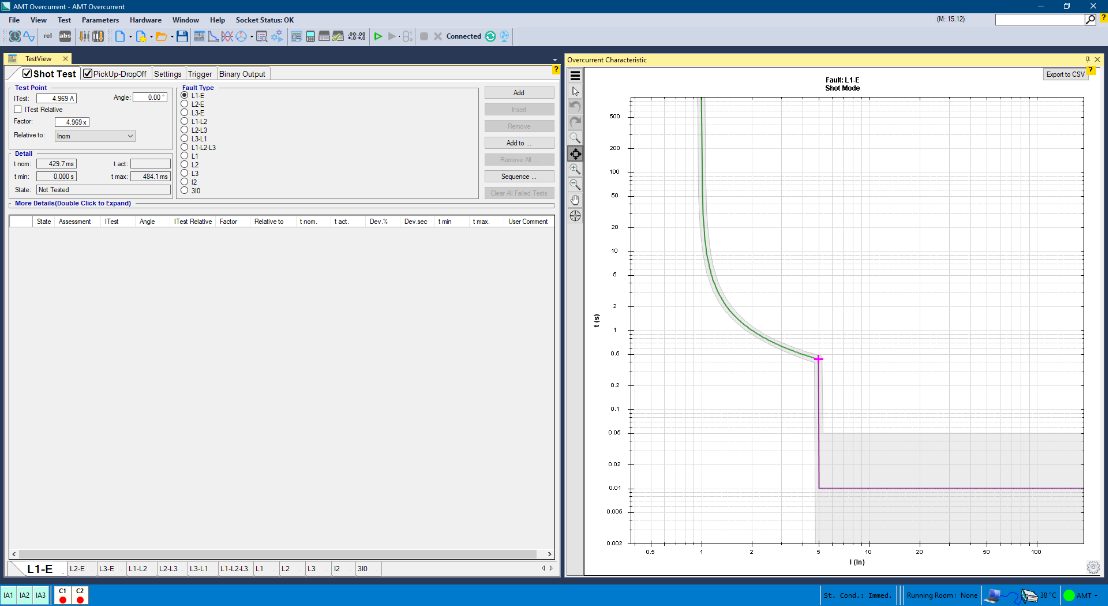The height and width of the screenshot is (606, 1108).
Task: Choose the L1-L2-L3 fault type option
Action: click(184, 147)
